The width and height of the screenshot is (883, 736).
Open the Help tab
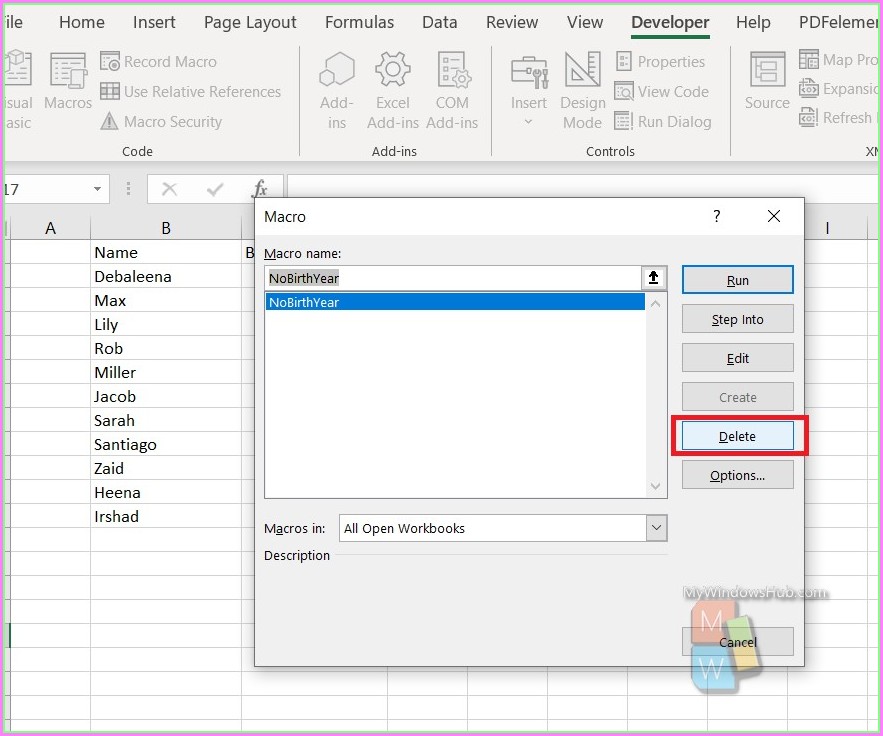[x=753, y=23]
